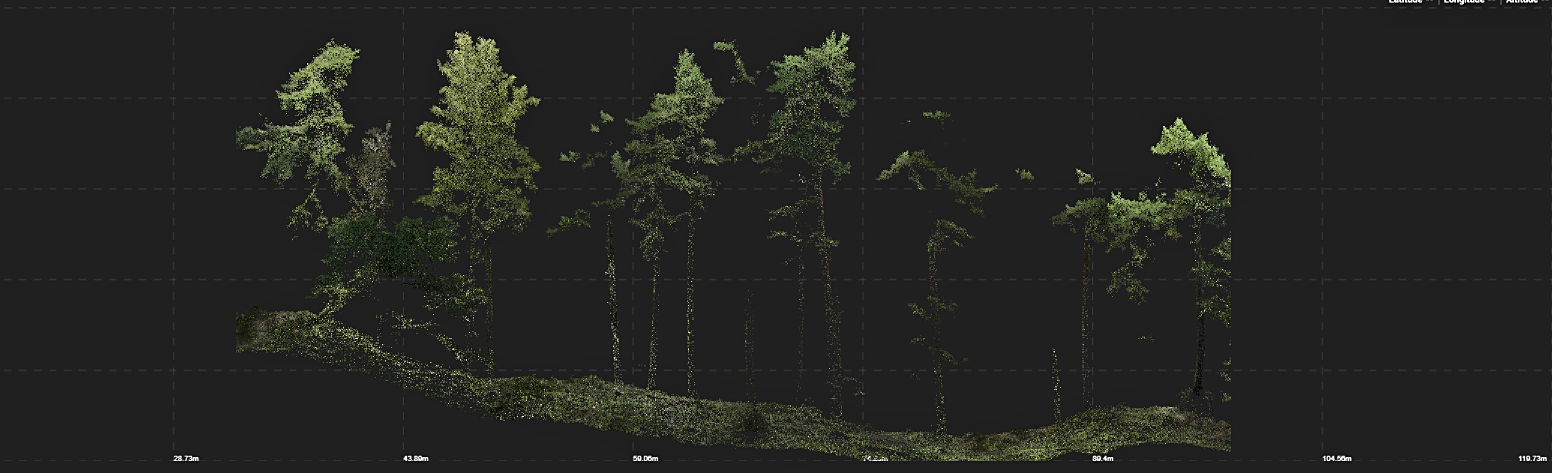Click the Altitude readout label

coord(1522,2)
